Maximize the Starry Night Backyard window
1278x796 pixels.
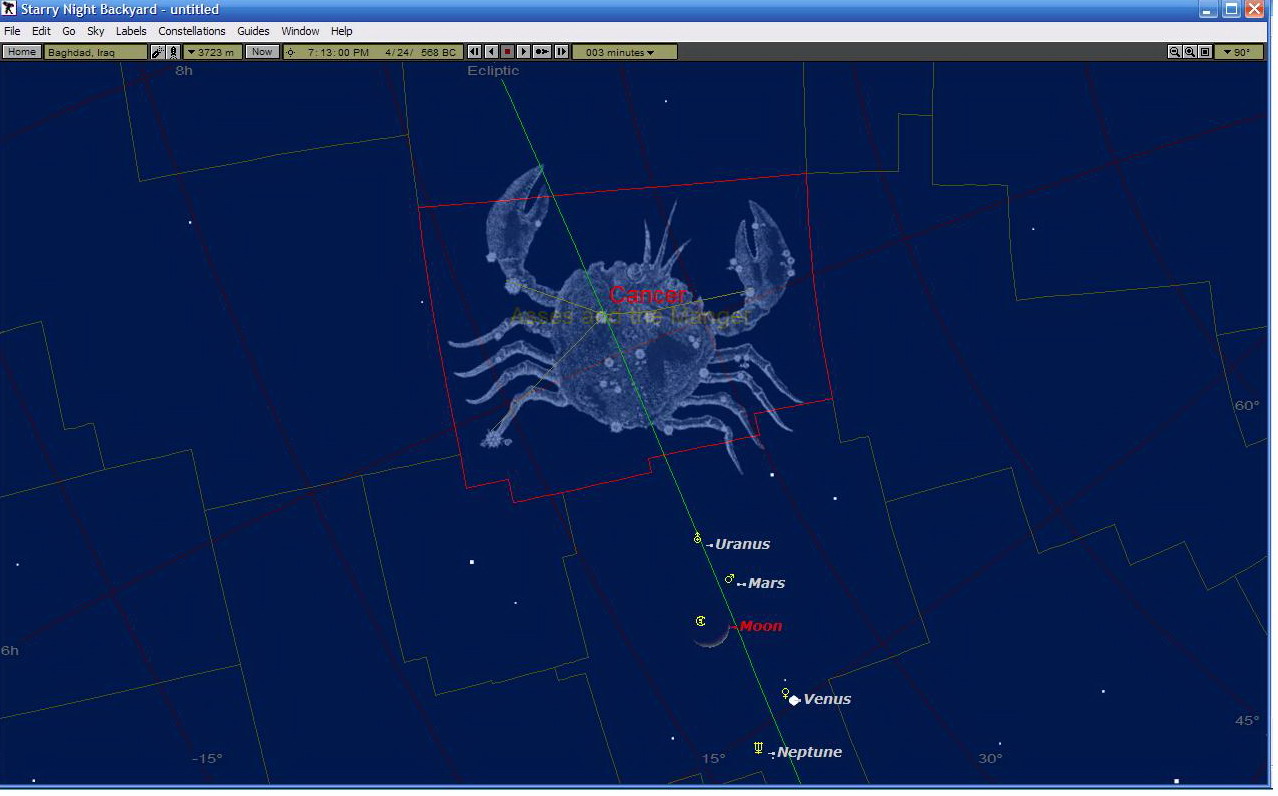point(1232,9)
